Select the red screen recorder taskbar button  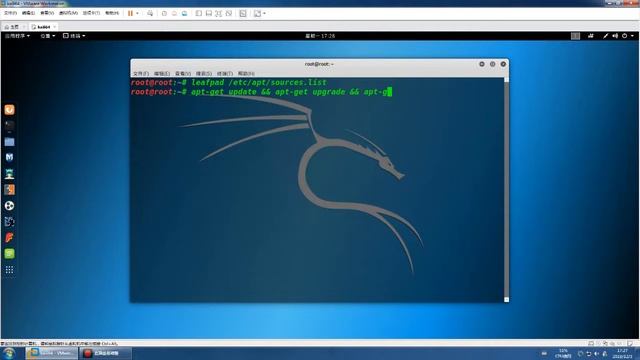(x=105, y=353)
